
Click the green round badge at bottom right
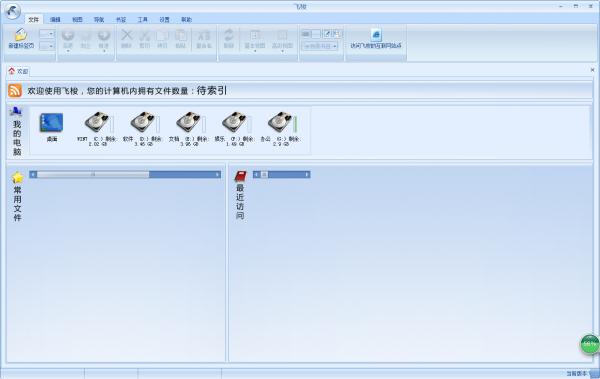point(590,344)
